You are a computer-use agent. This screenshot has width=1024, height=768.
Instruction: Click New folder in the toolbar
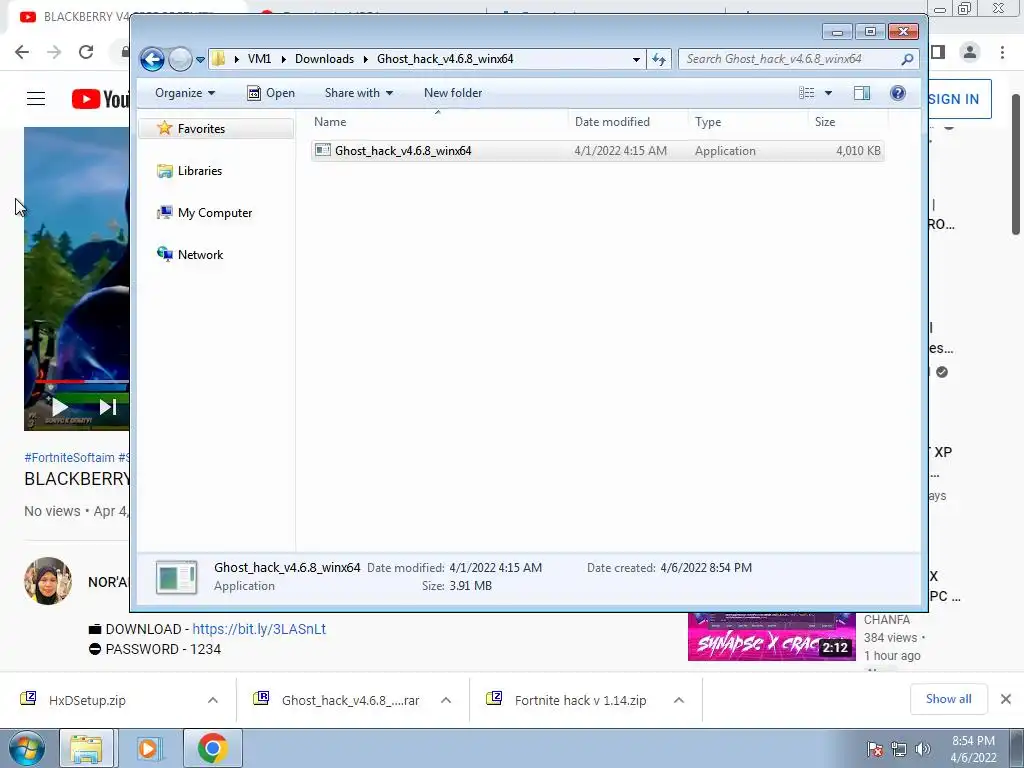(x=453, y=93)
